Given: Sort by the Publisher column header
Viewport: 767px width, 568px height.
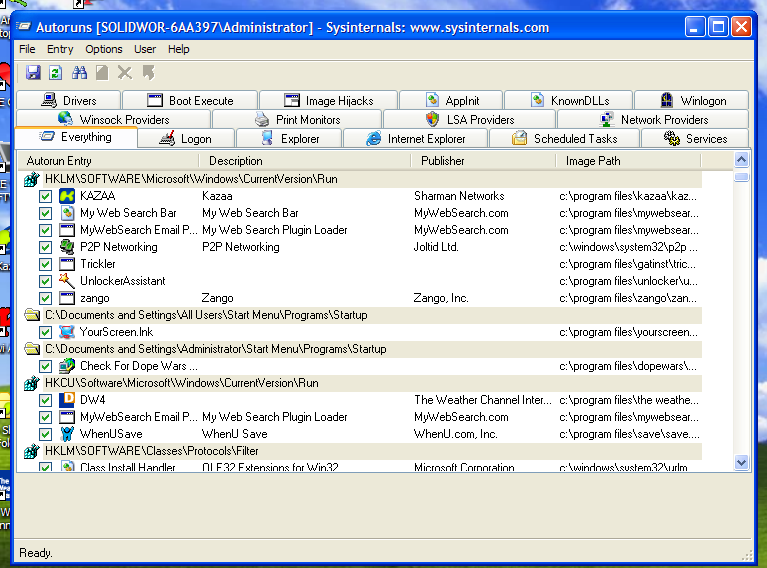Looking at the screenshot, I should click(x=484, y=161).
